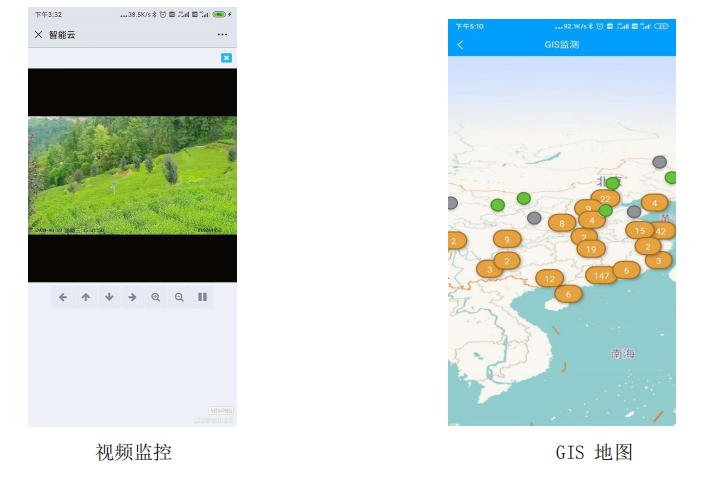The height and width of the screenshot is (482, 716).
Task: Select the cluster marker labeled 15
Action: click(640, 231)
